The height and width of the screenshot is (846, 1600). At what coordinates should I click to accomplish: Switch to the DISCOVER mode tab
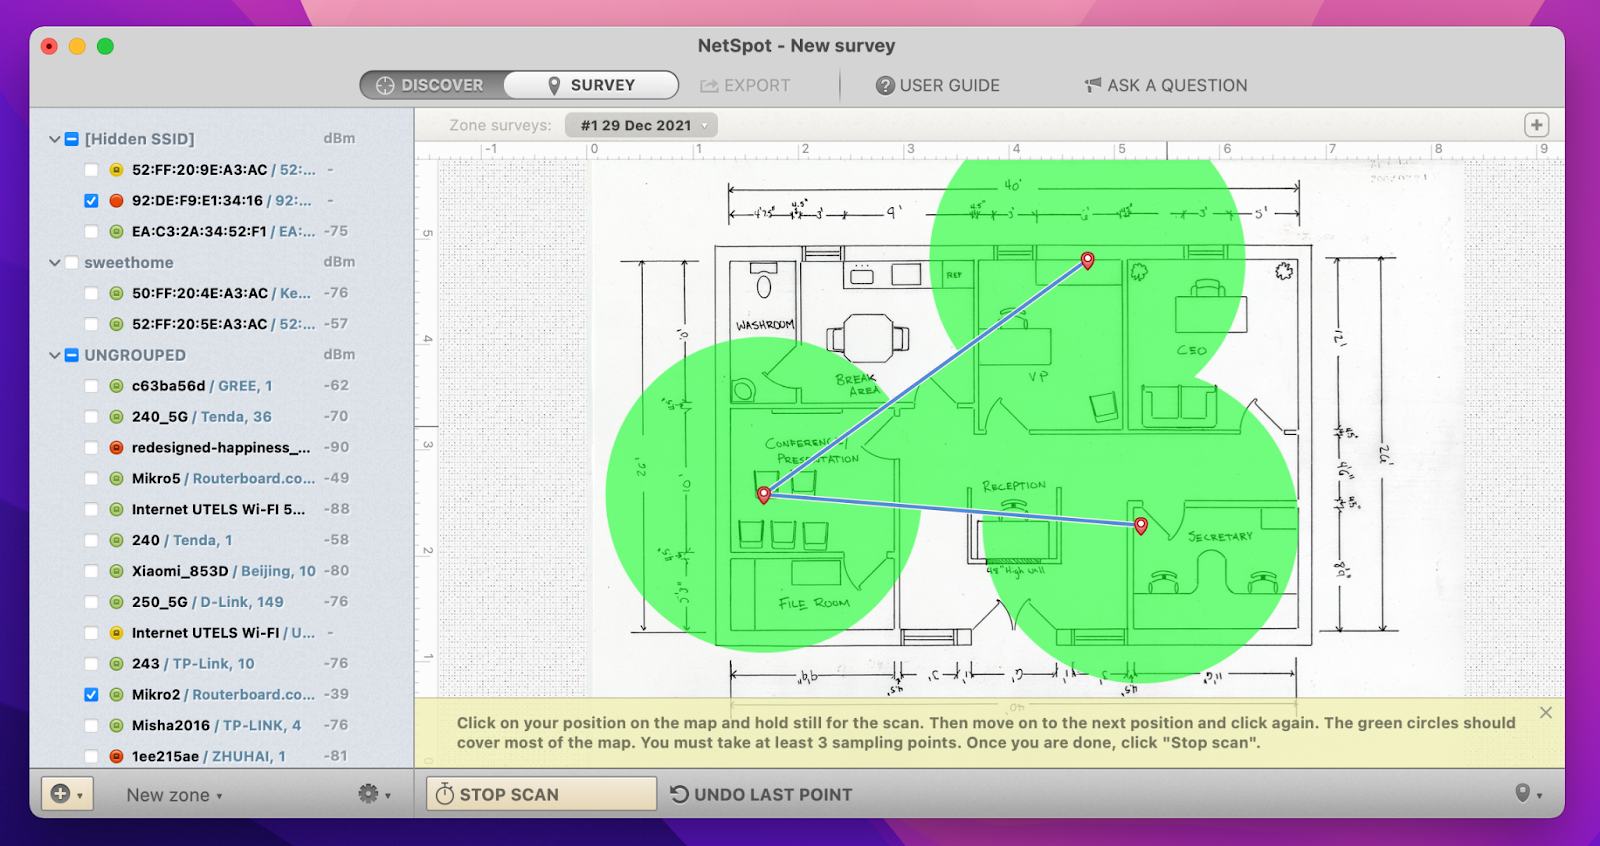pos(432,85)
